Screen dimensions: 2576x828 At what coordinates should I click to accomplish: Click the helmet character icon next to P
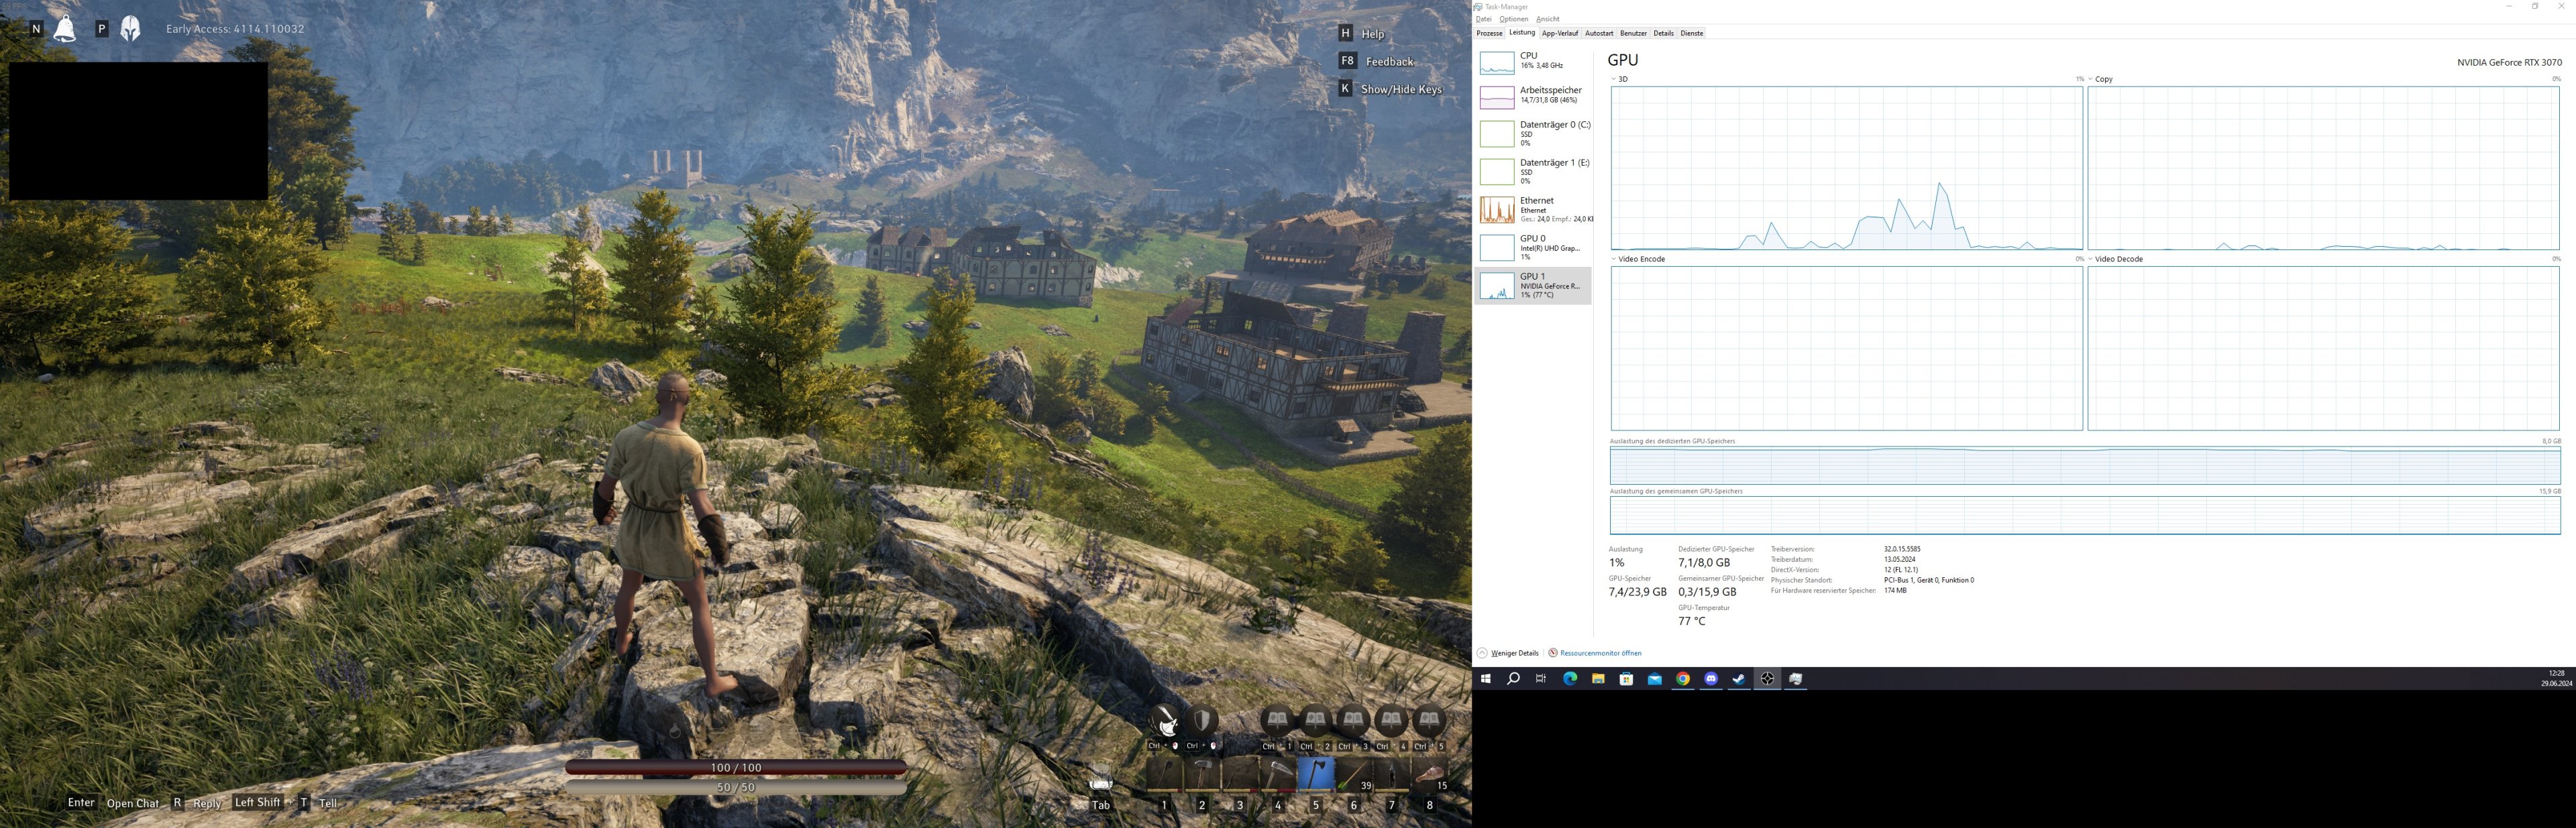(130, 28)
